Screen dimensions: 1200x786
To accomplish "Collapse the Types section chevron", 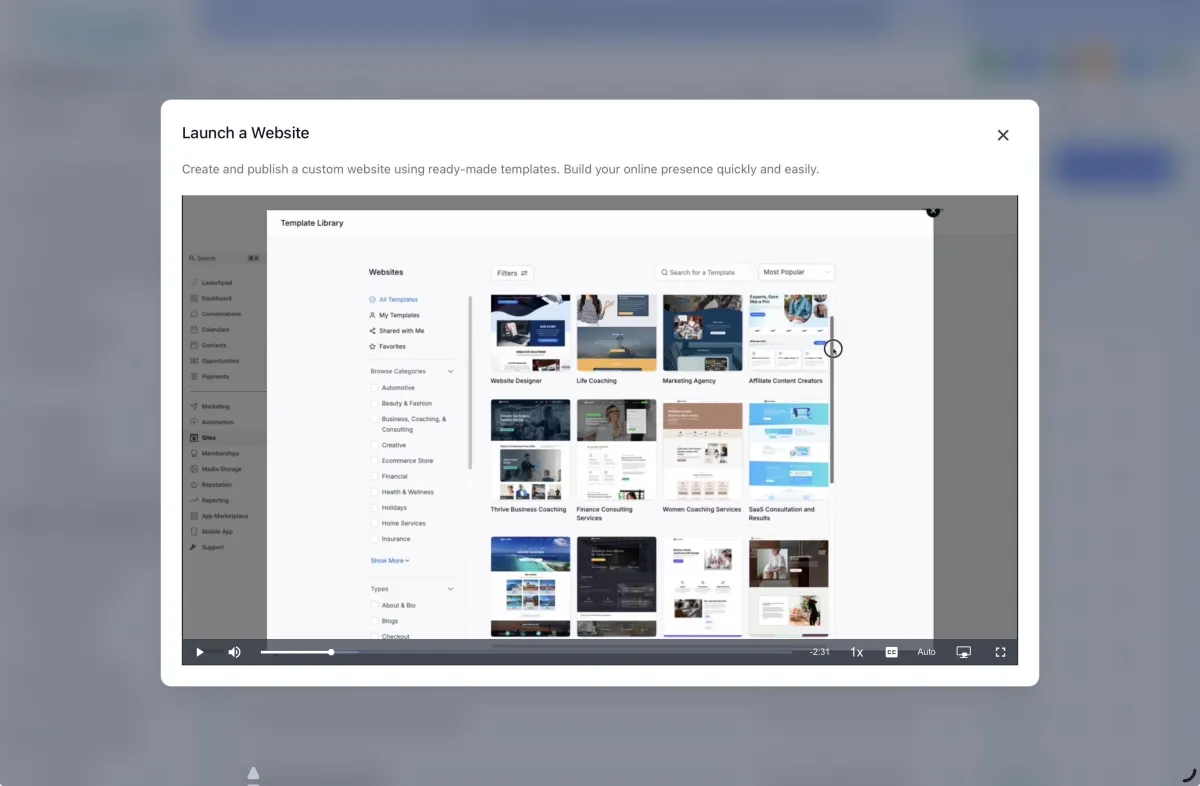I will point(450,589).
